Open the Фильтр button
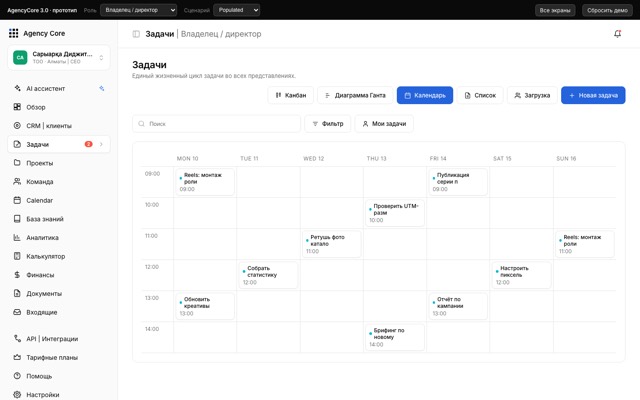The height and width of the screenshot is (400, 640). pos(328,124)
